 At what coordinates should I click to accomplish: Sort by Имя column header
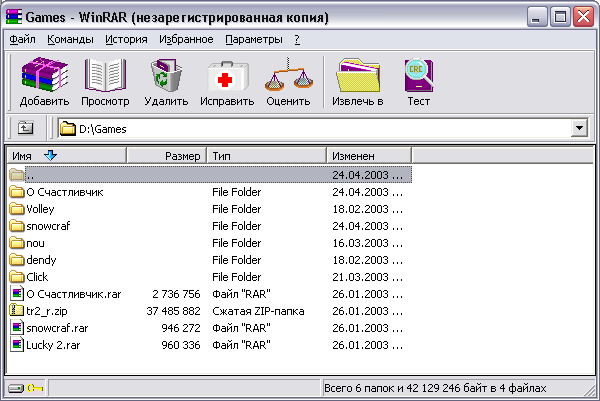(67, 156)
